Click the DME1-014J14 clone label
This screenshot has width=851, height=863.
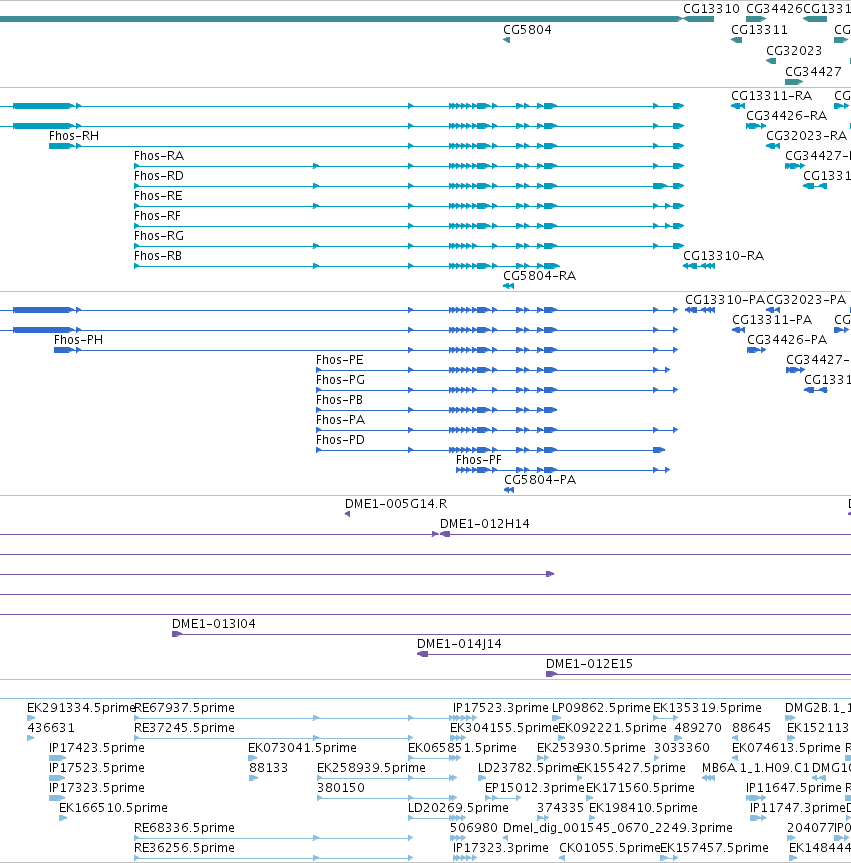point(459,644)
